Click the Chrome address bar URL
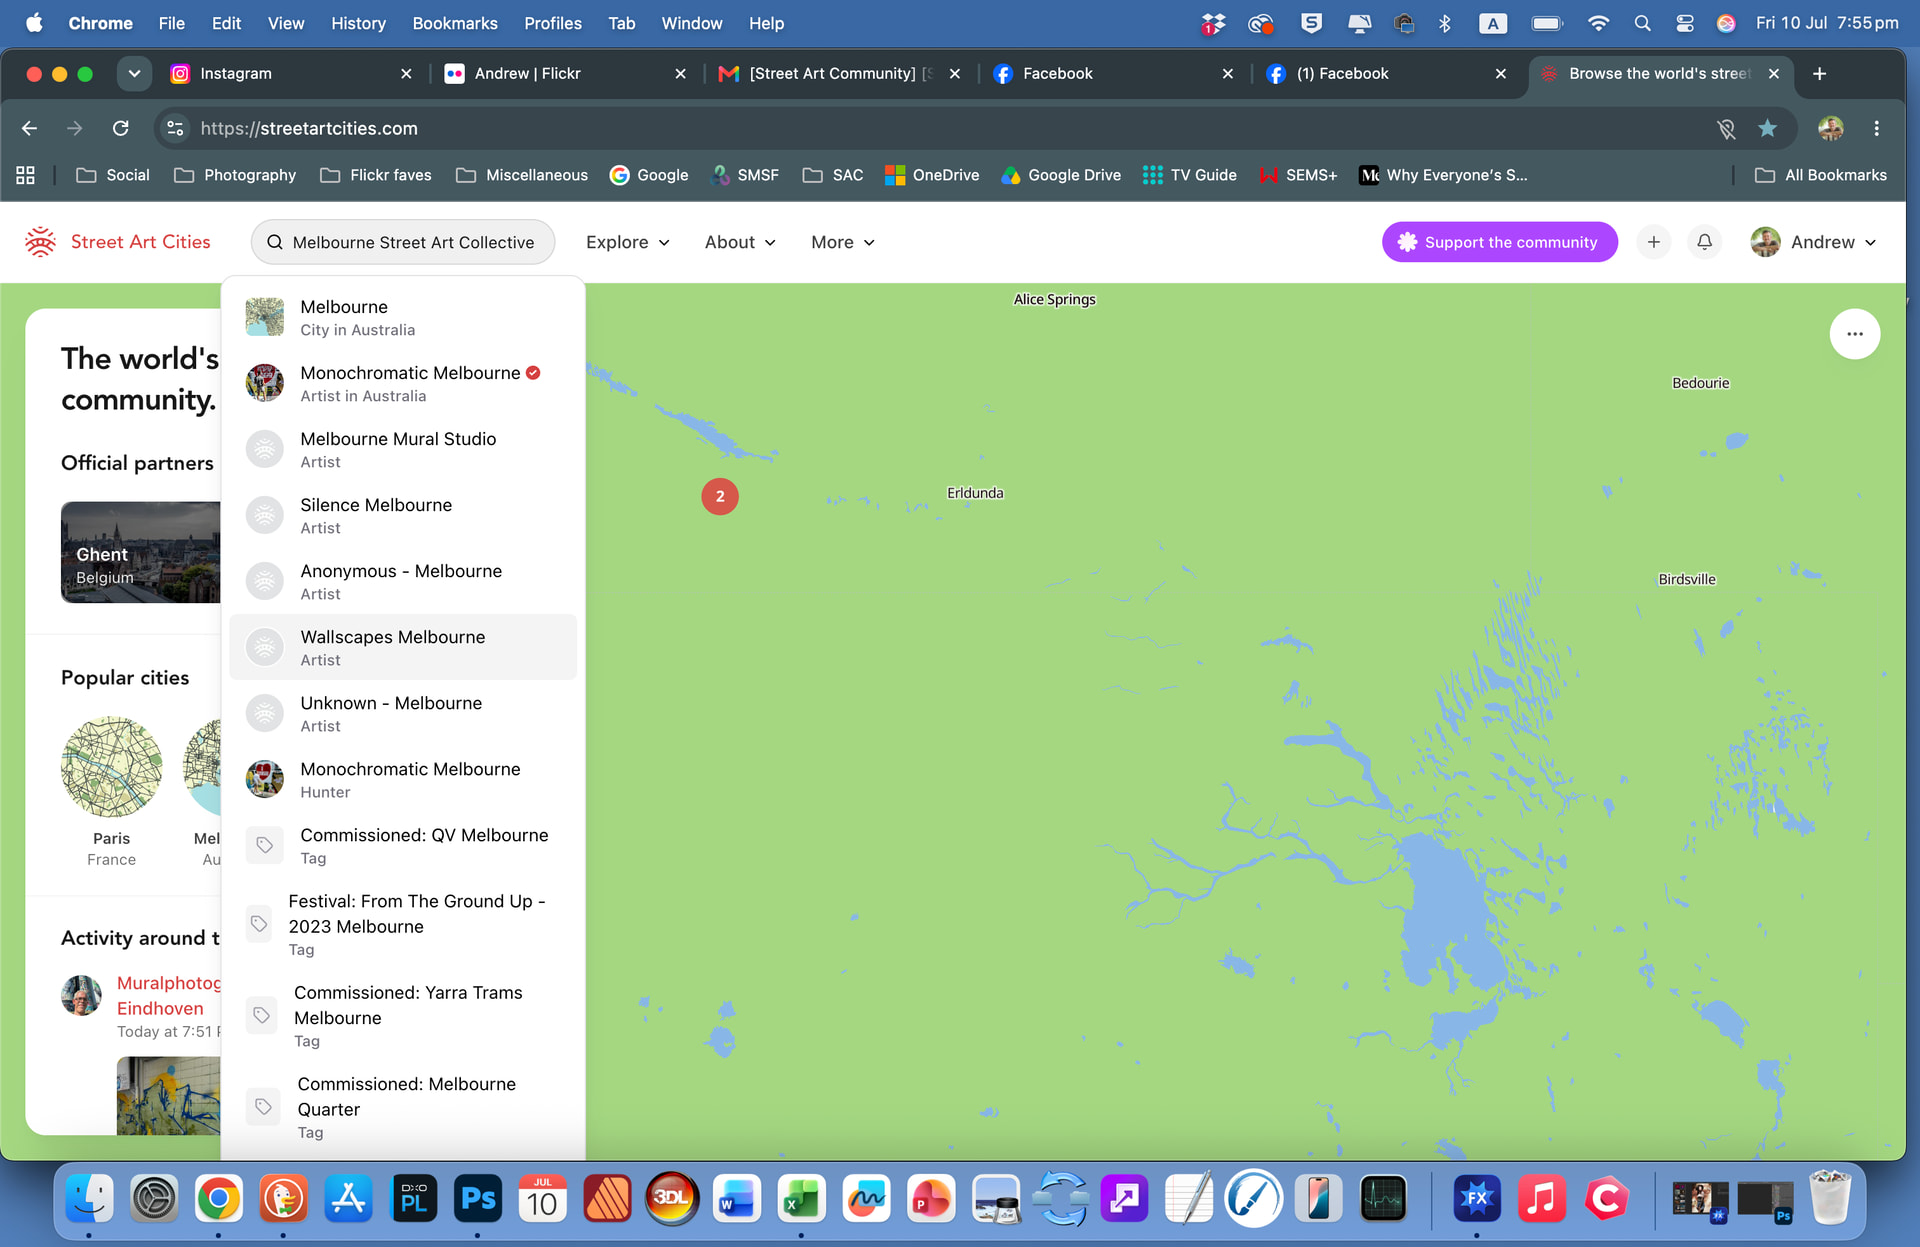This screenshot has width=1920, height=1247. 308,128
